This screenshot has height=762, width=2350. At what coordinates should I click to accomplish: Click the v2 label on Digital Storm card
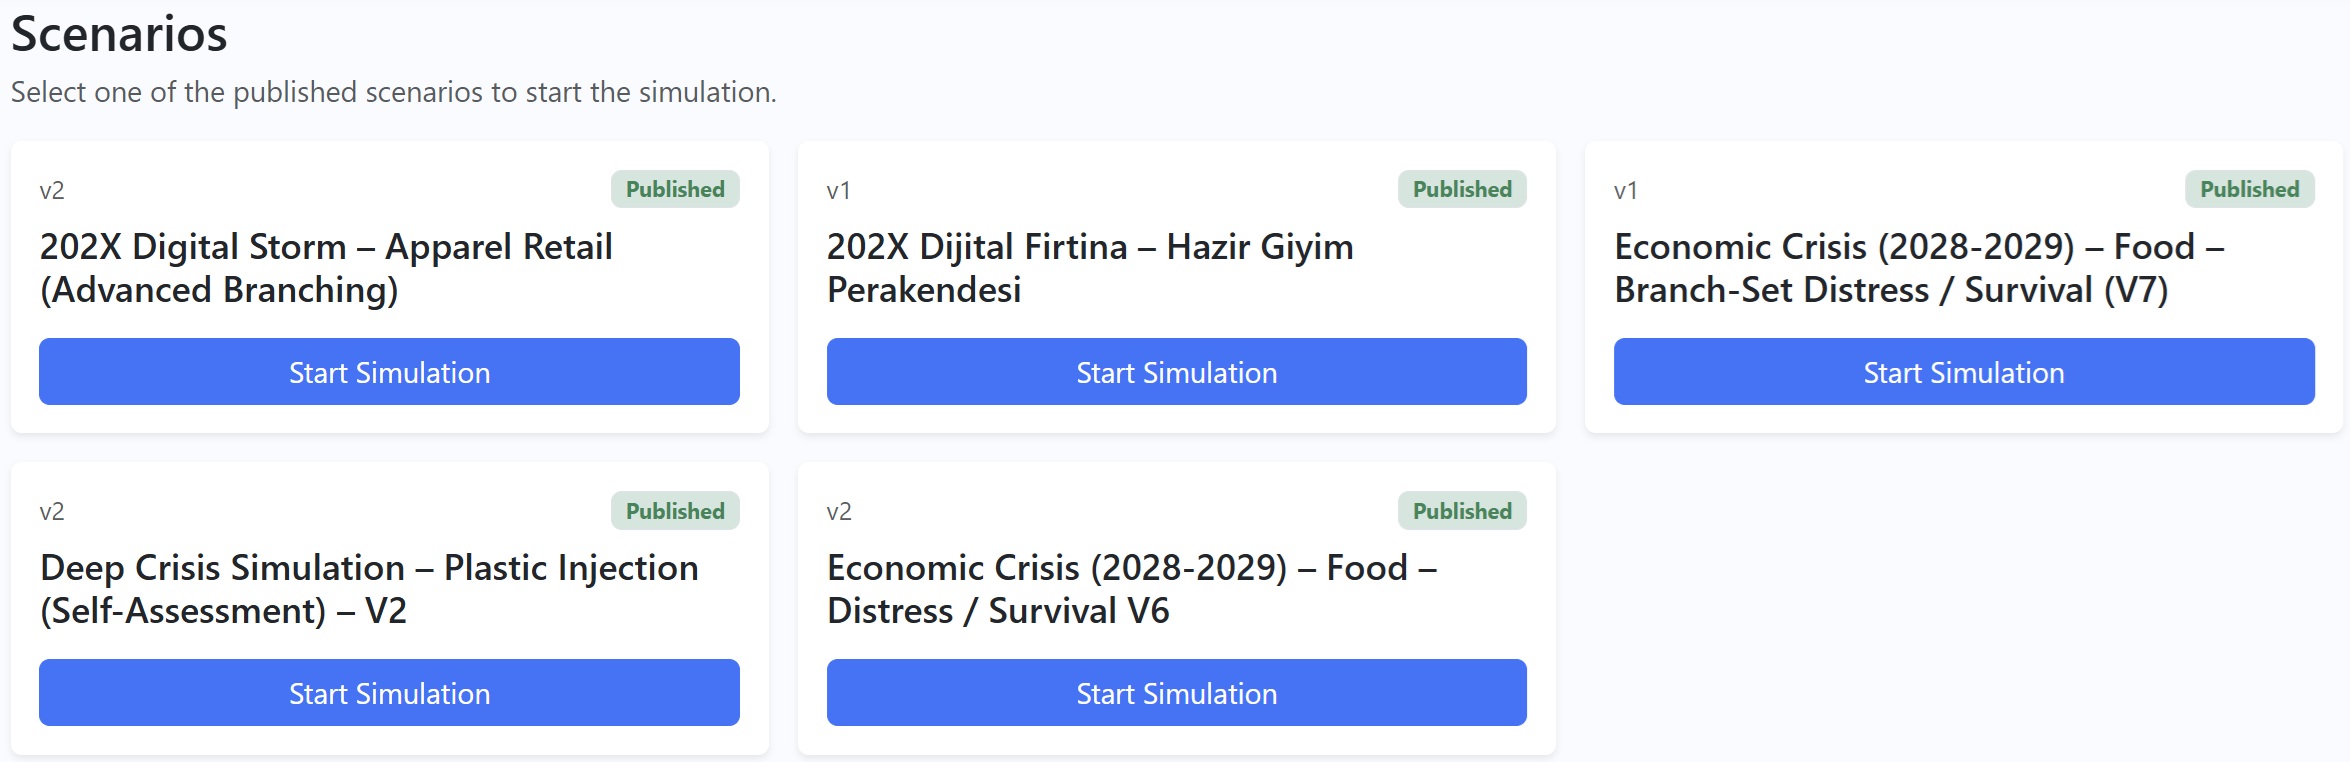[x=52, y=191]
